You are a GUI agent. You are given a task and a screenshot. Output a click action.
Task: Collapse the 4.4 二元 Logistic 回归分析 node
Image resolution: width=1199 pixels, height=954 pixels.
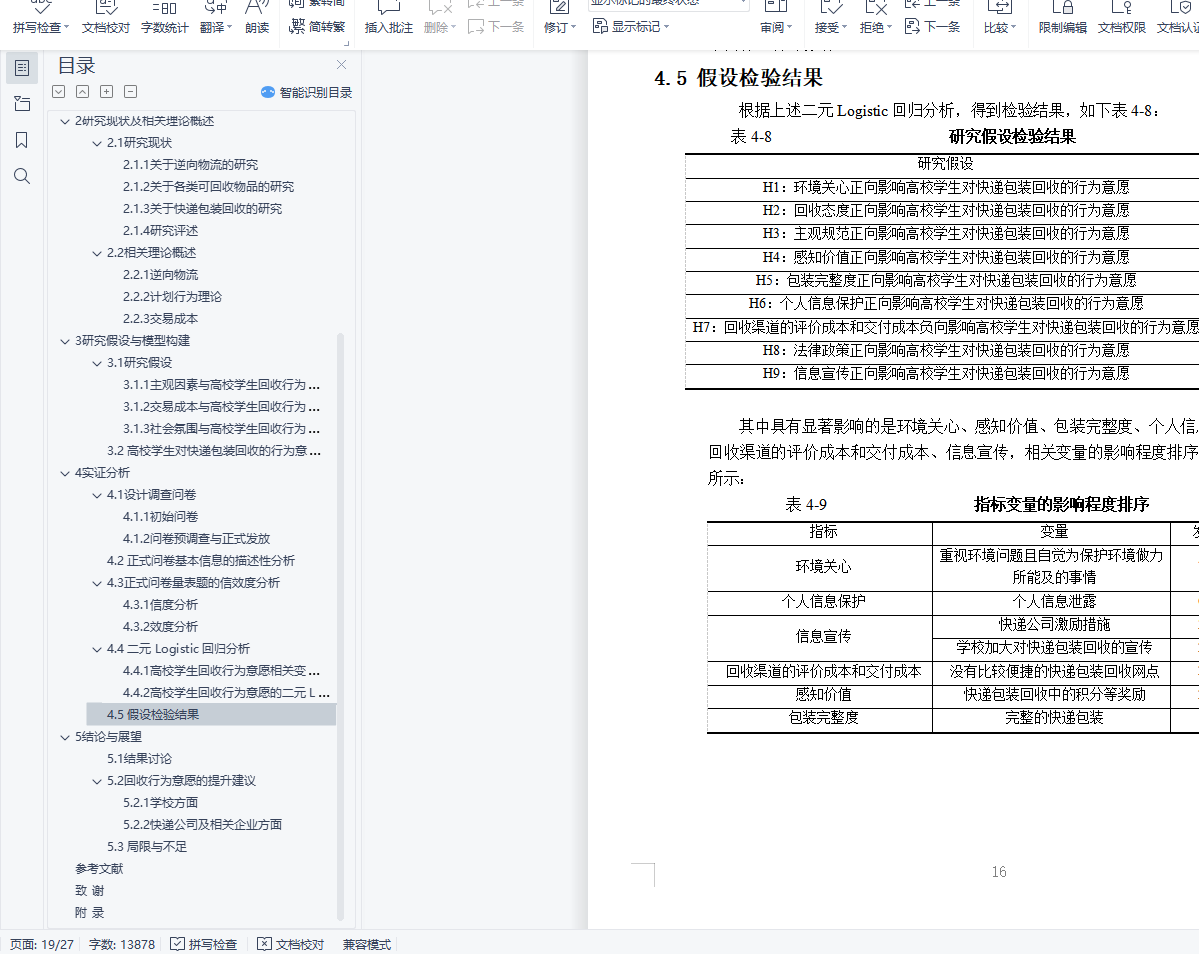97,650
